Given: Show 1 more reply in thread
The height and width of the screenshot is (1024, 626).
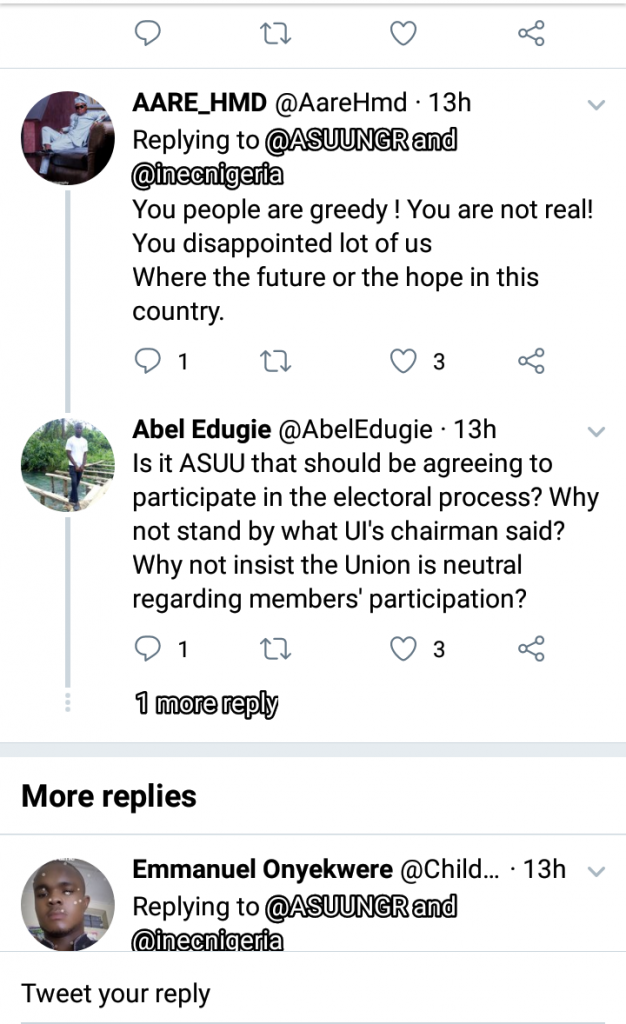Looking at the screenshot, I should point(206,704).
